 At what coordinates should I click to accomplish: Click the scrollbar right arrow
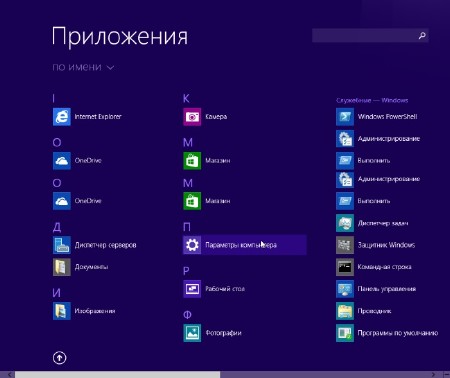click(433, 375)
